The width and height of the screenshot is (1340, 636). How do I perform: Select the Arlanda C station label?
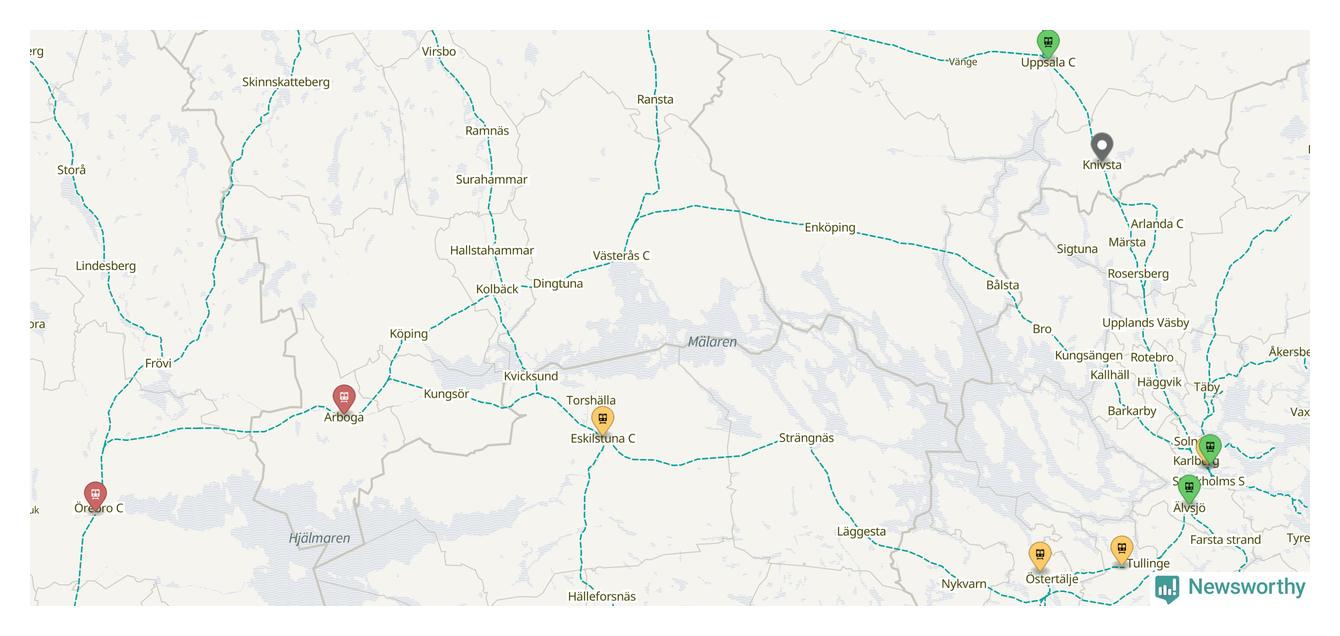1157,224
